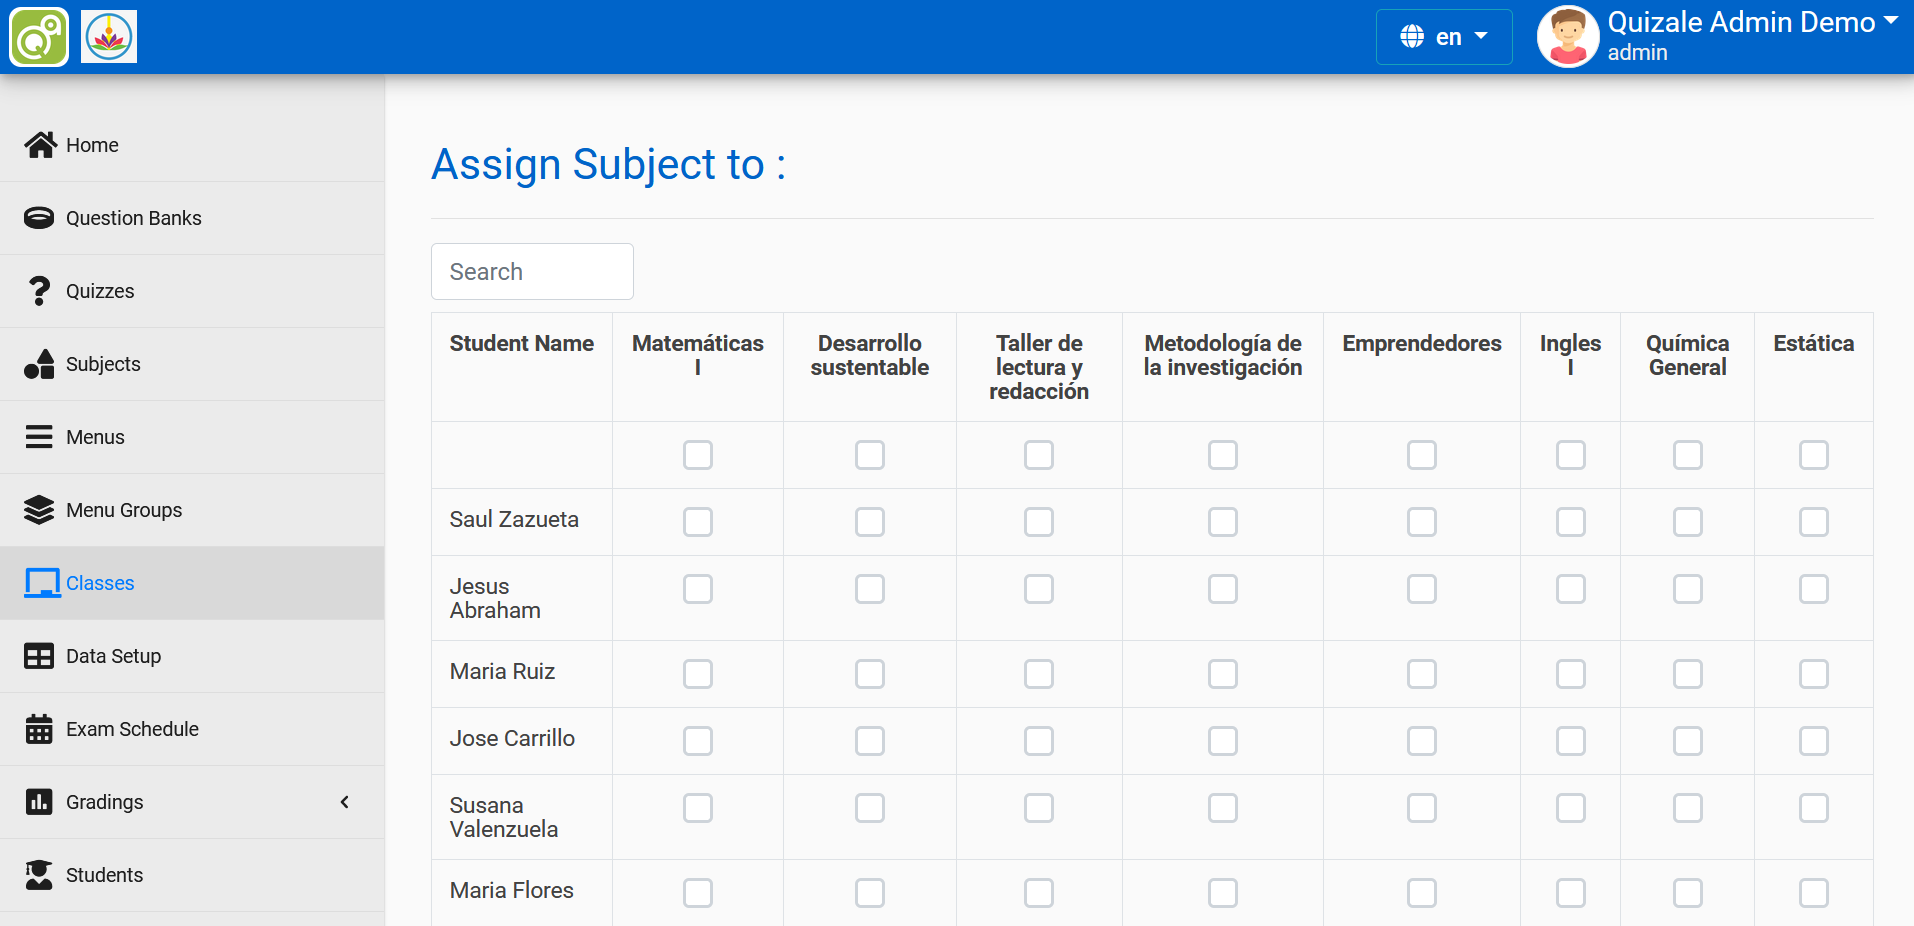The image size is (1914, 926).
Task: Open the Classes link
Action: [x=100, y=583]
